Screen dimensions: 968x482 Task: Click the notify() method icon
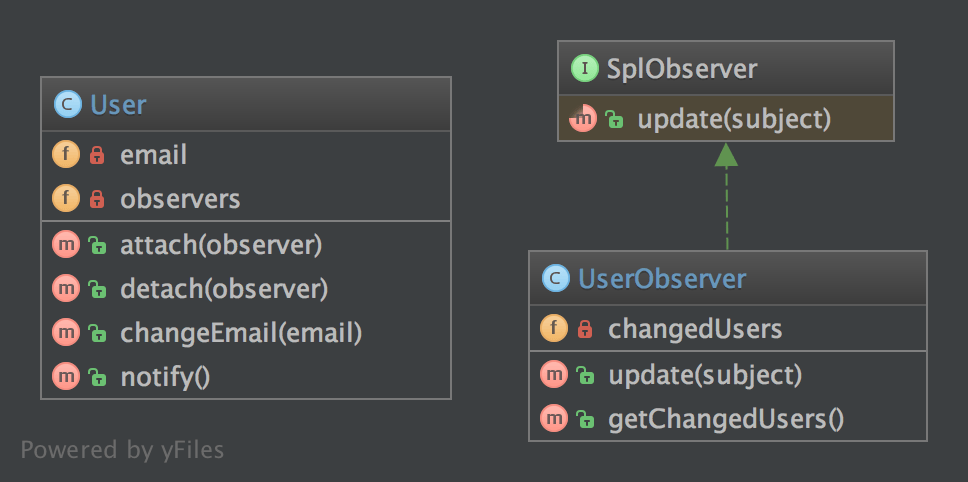[x=66, y=376]
